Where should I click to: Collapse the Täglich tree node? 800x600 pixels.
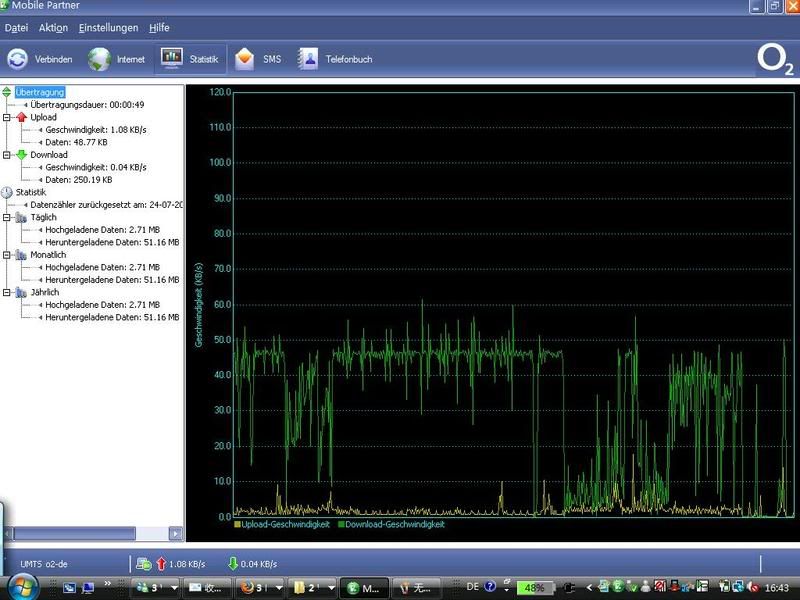(7, 217)
